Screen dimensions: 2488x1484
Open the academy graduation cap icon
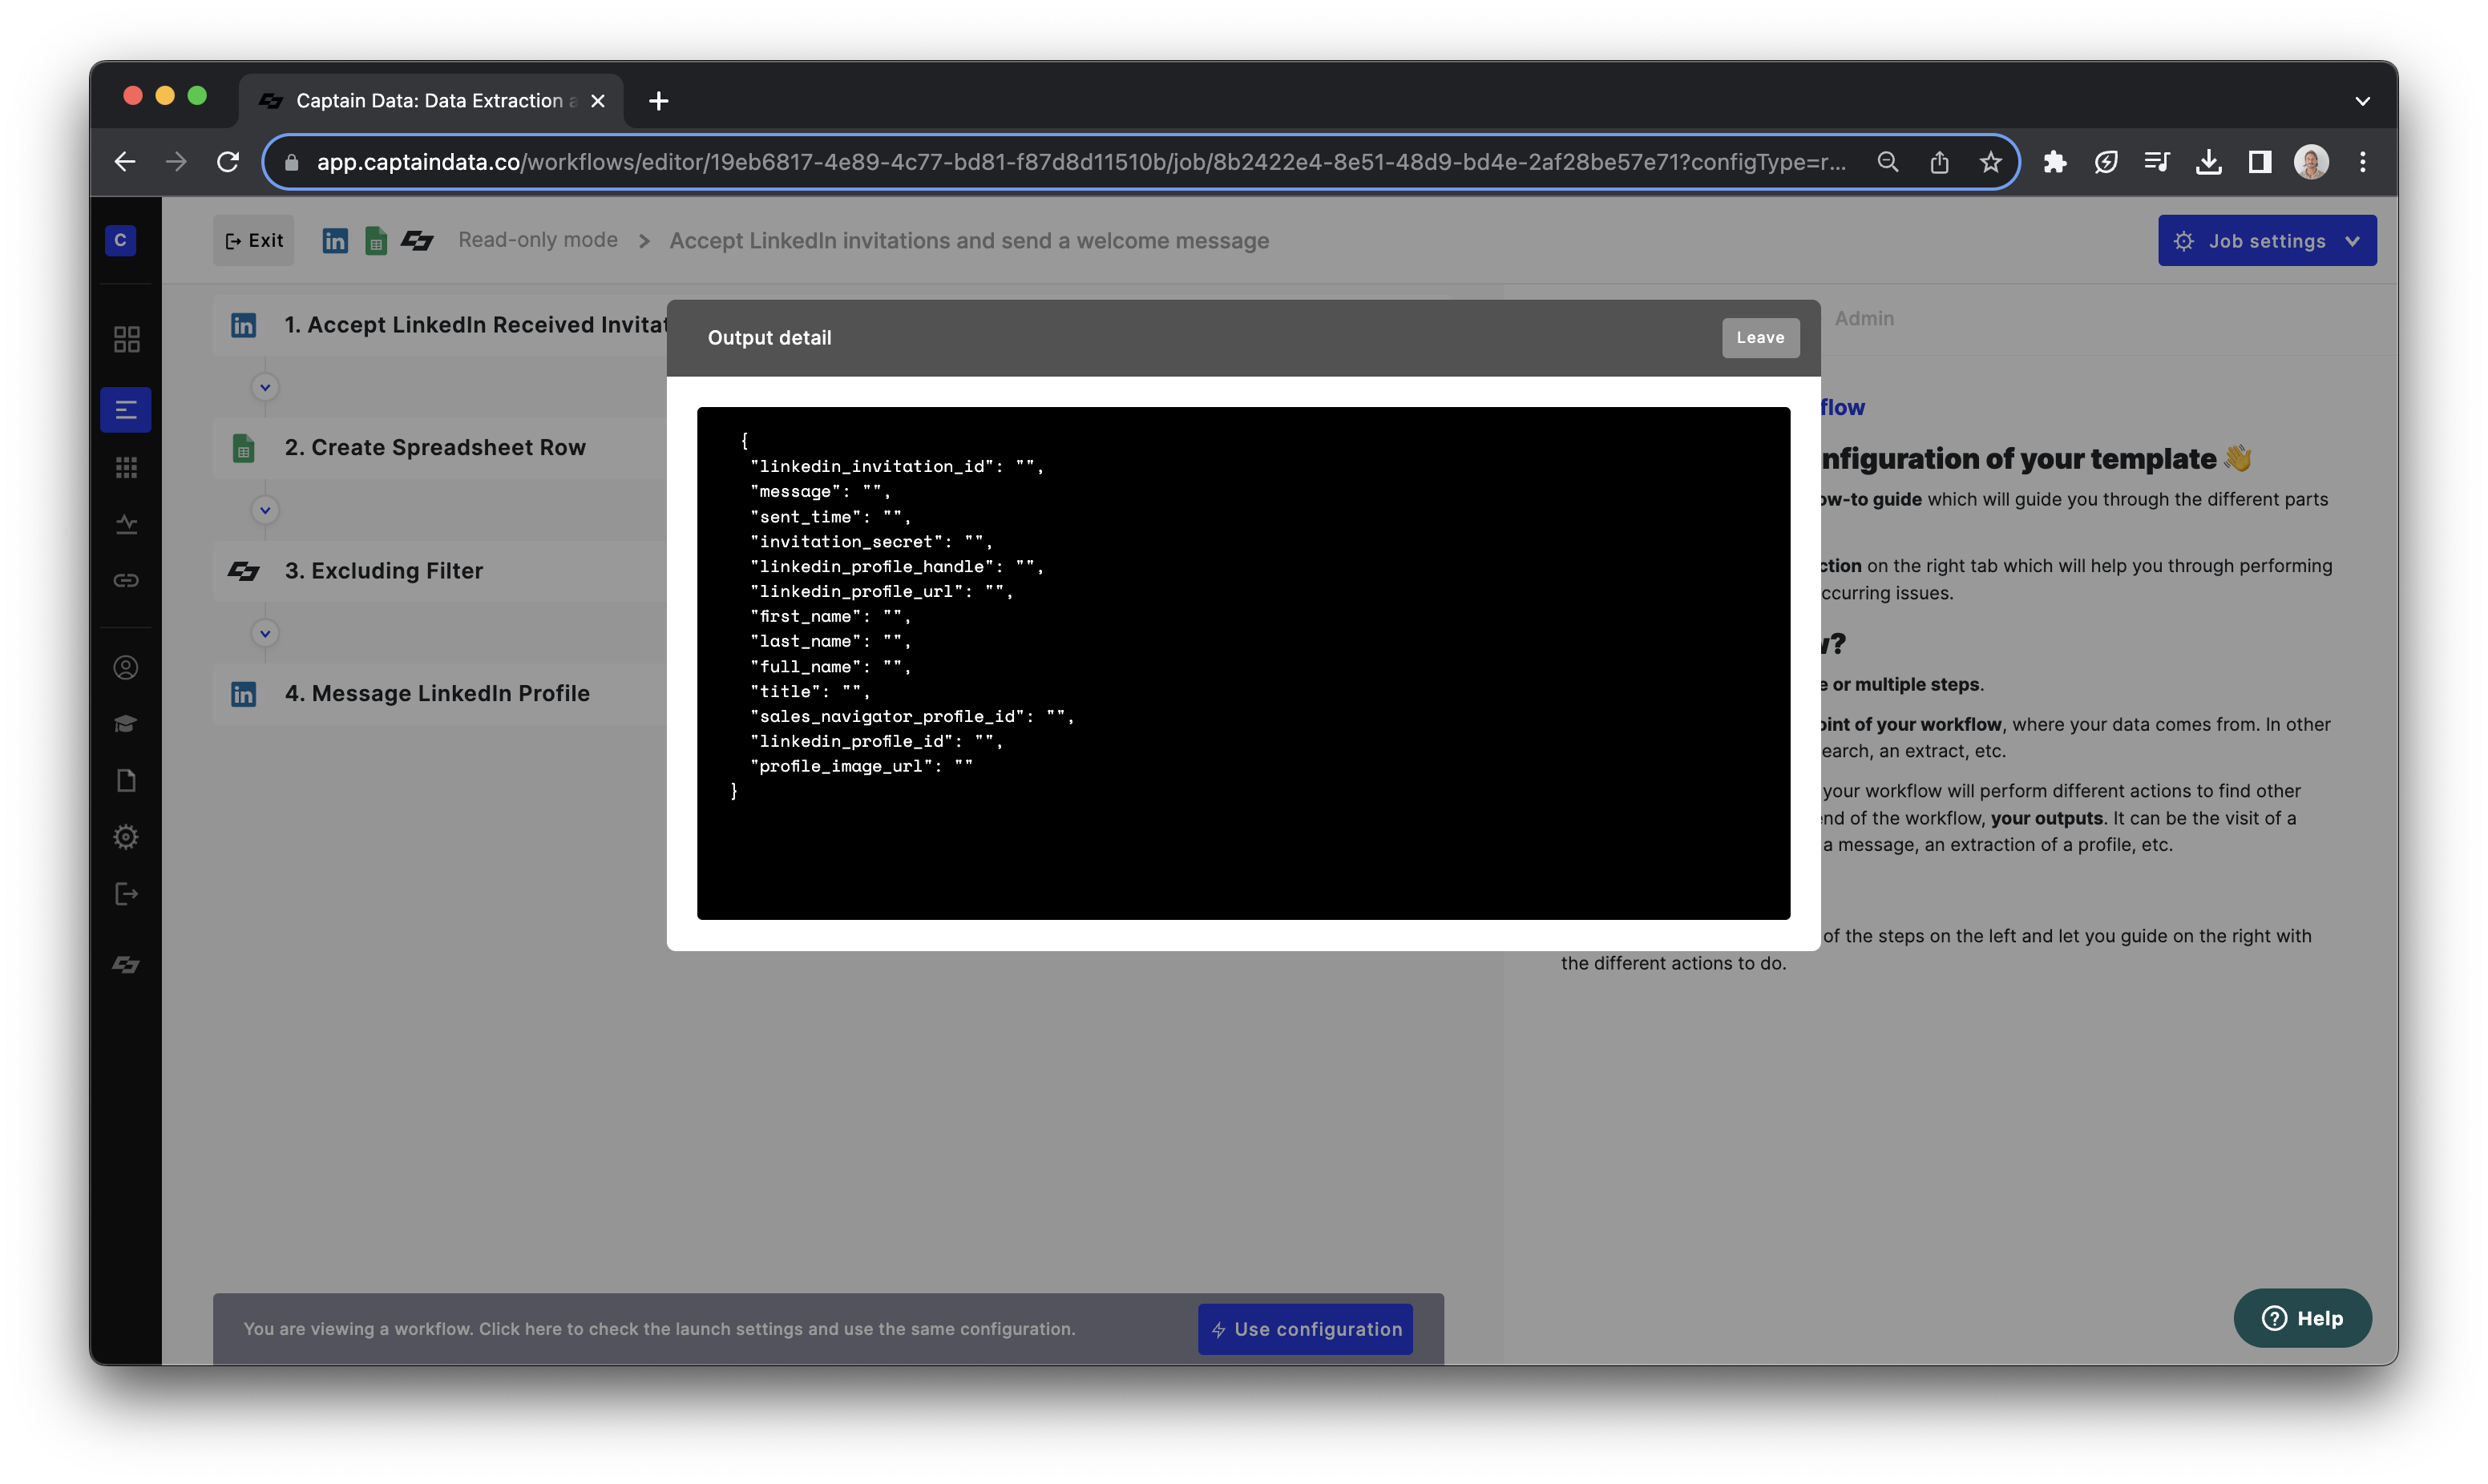[x=126, y=723]
